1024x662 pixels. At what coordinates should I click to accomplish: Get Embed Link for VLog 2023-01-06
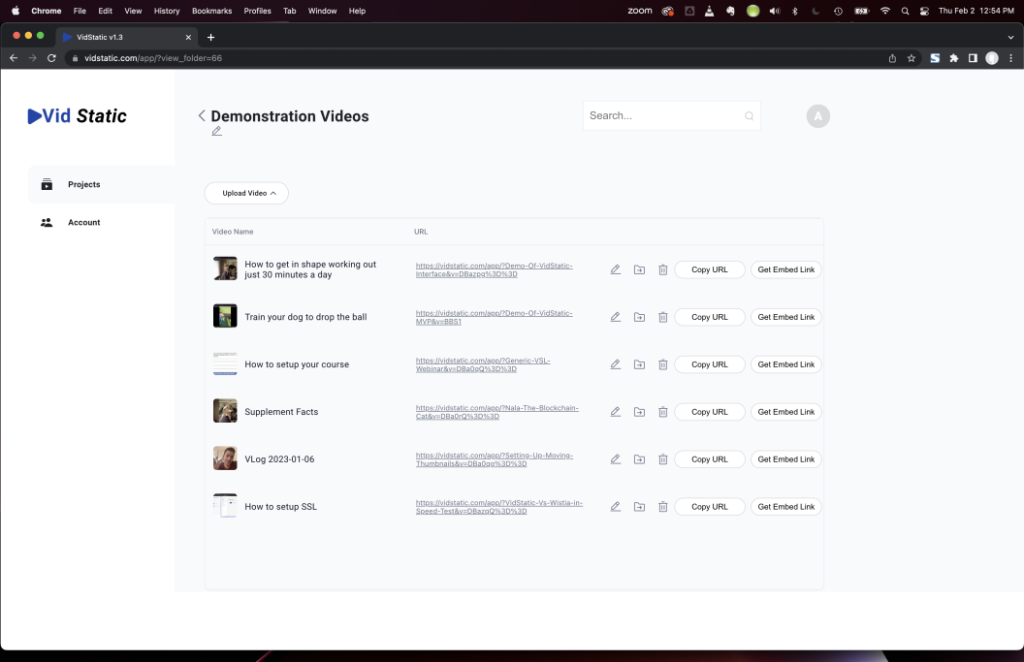(x=786, y=460)
